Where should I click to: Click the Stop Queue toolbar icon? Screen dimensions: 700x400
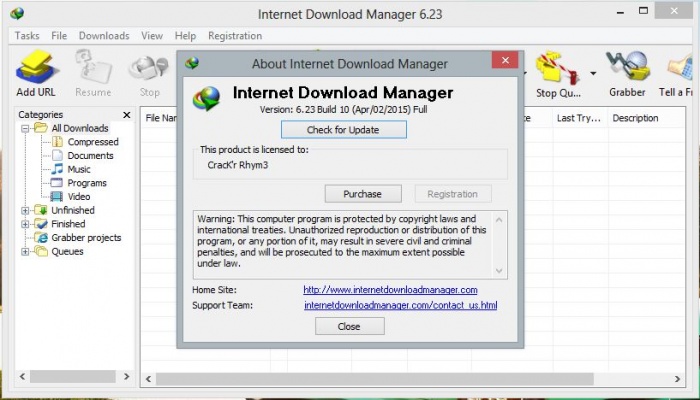[x=557, y=68]
